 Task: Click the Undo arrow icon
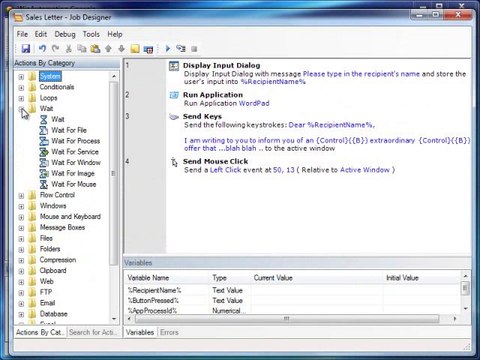[x=42, y=49]
